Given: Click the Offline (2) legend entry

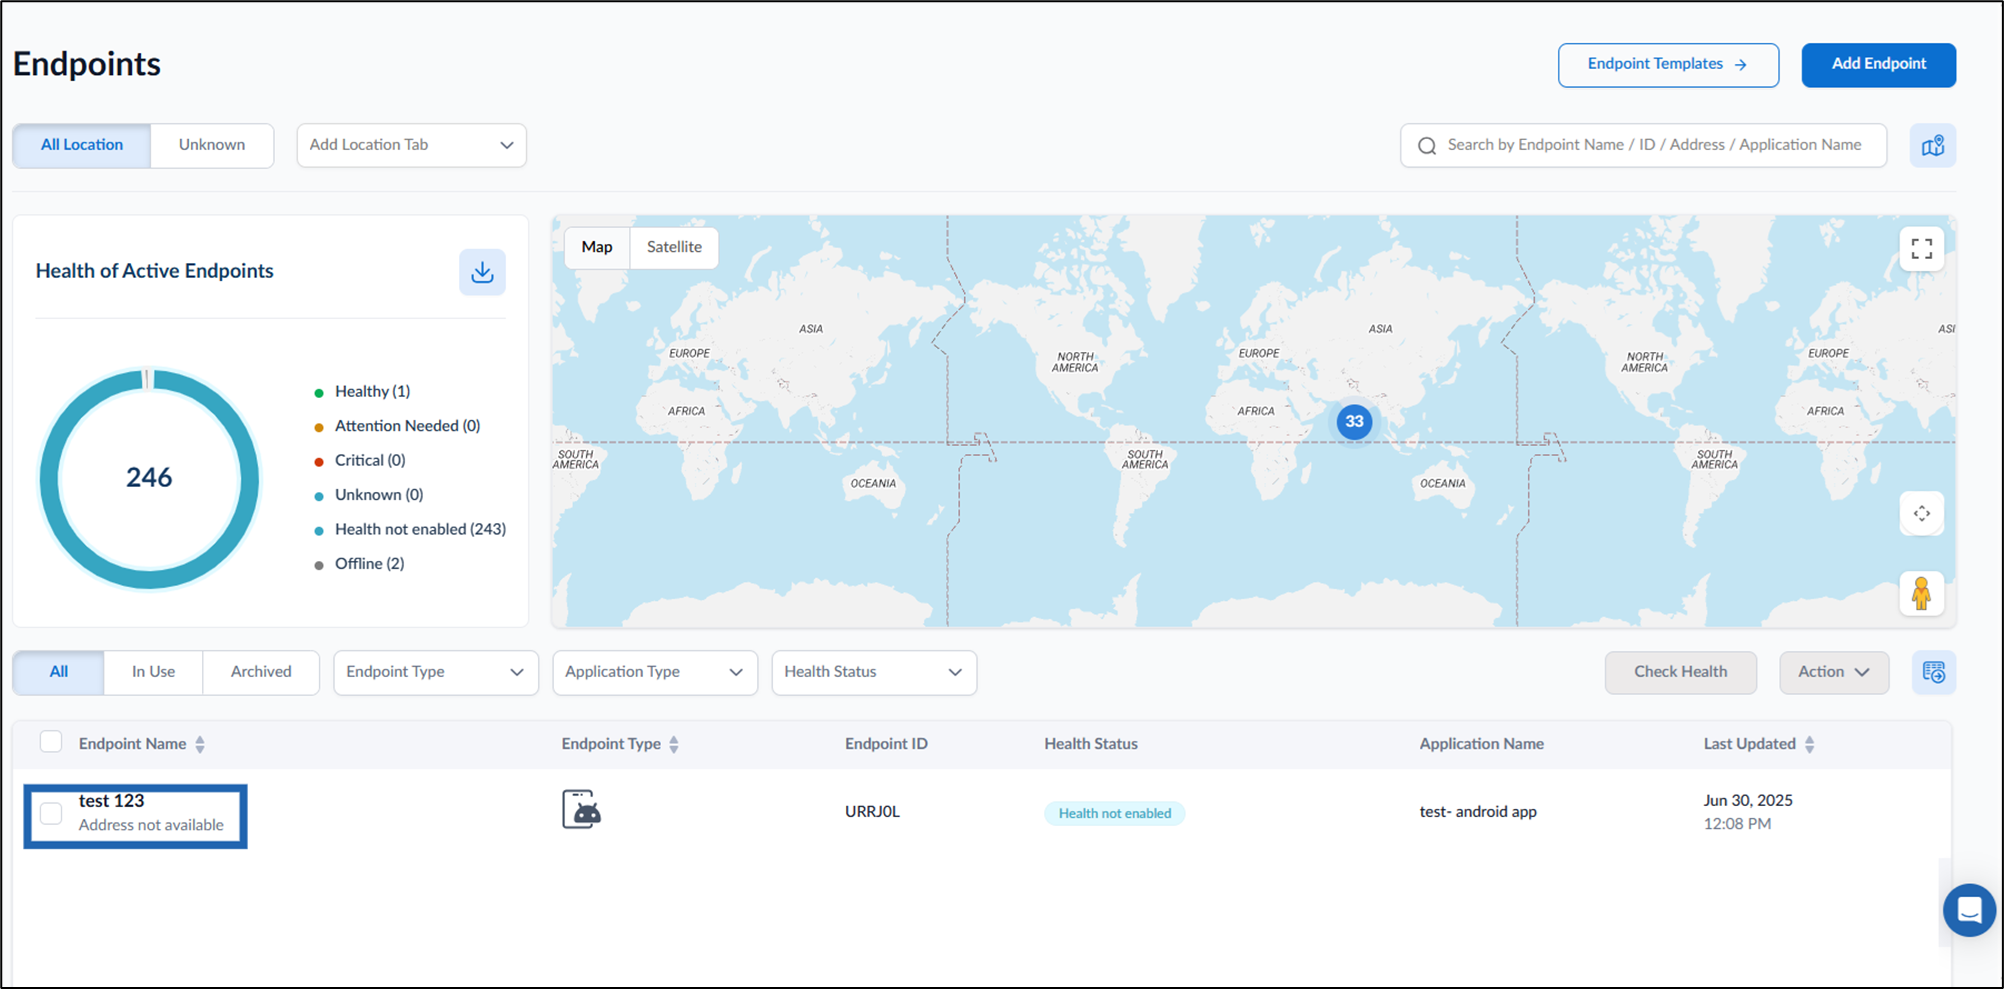Looking at the screenshot, I should click(x=359, y=564).
